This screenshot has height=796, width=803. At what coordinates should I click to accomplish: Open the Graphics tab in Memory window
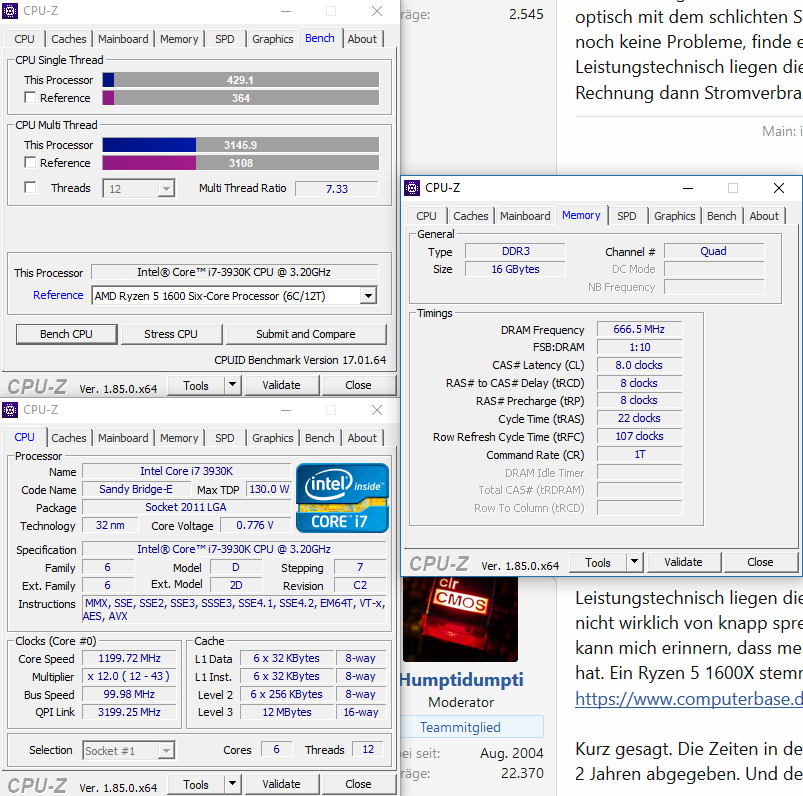click(674, 216)
